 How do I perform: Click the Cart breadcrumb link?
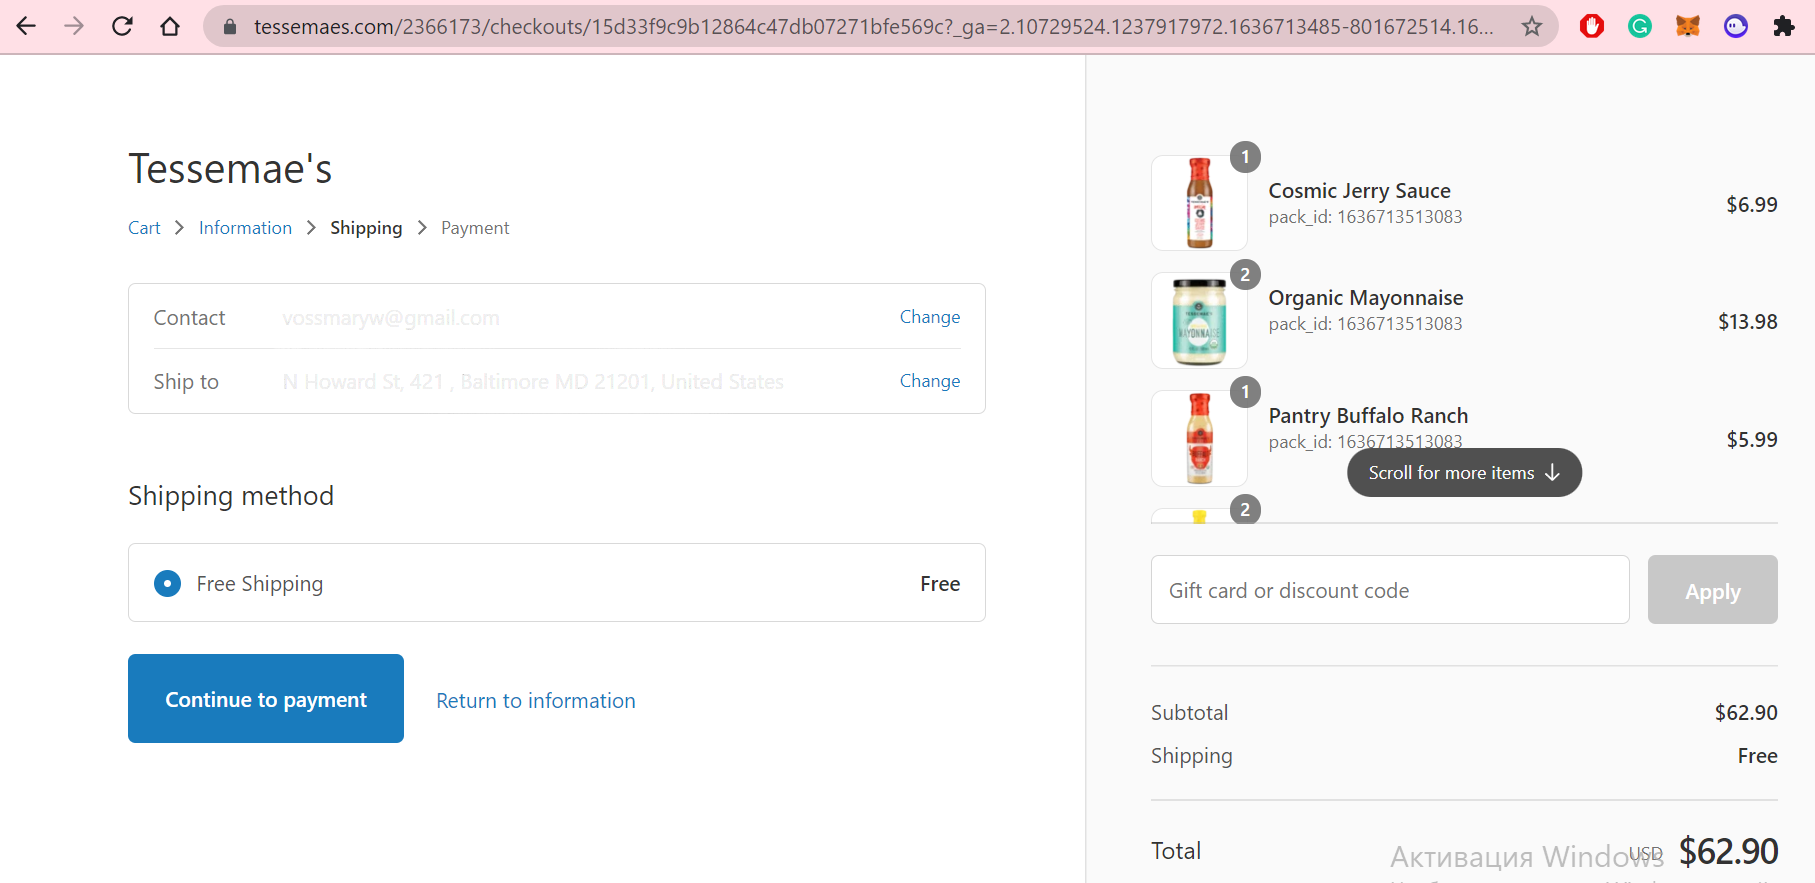coord(144,228)
